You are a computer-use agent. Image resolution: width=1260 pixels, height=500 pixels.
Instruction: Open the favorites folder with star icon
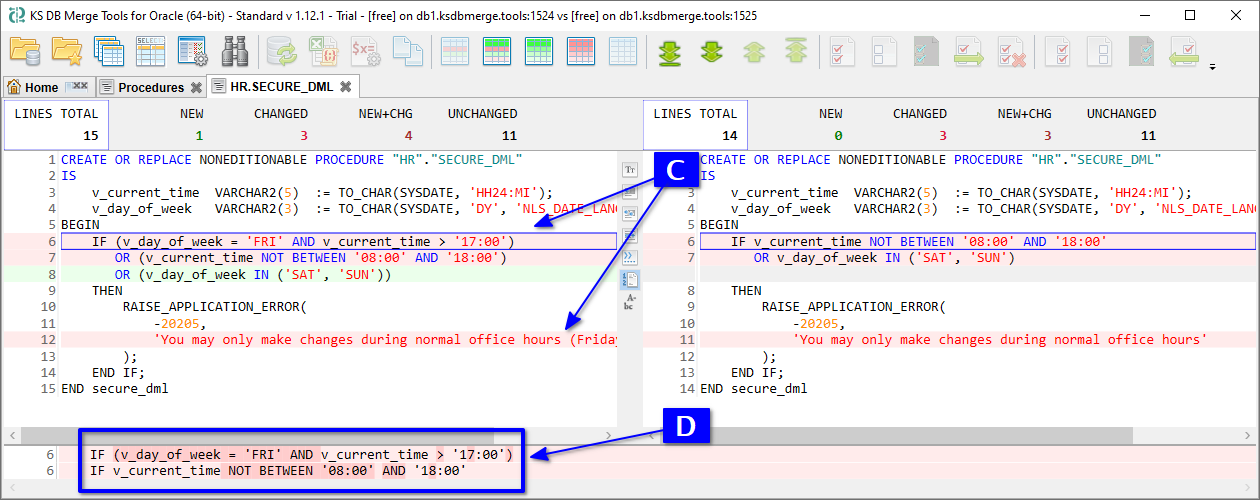click(x=66, y=51)
